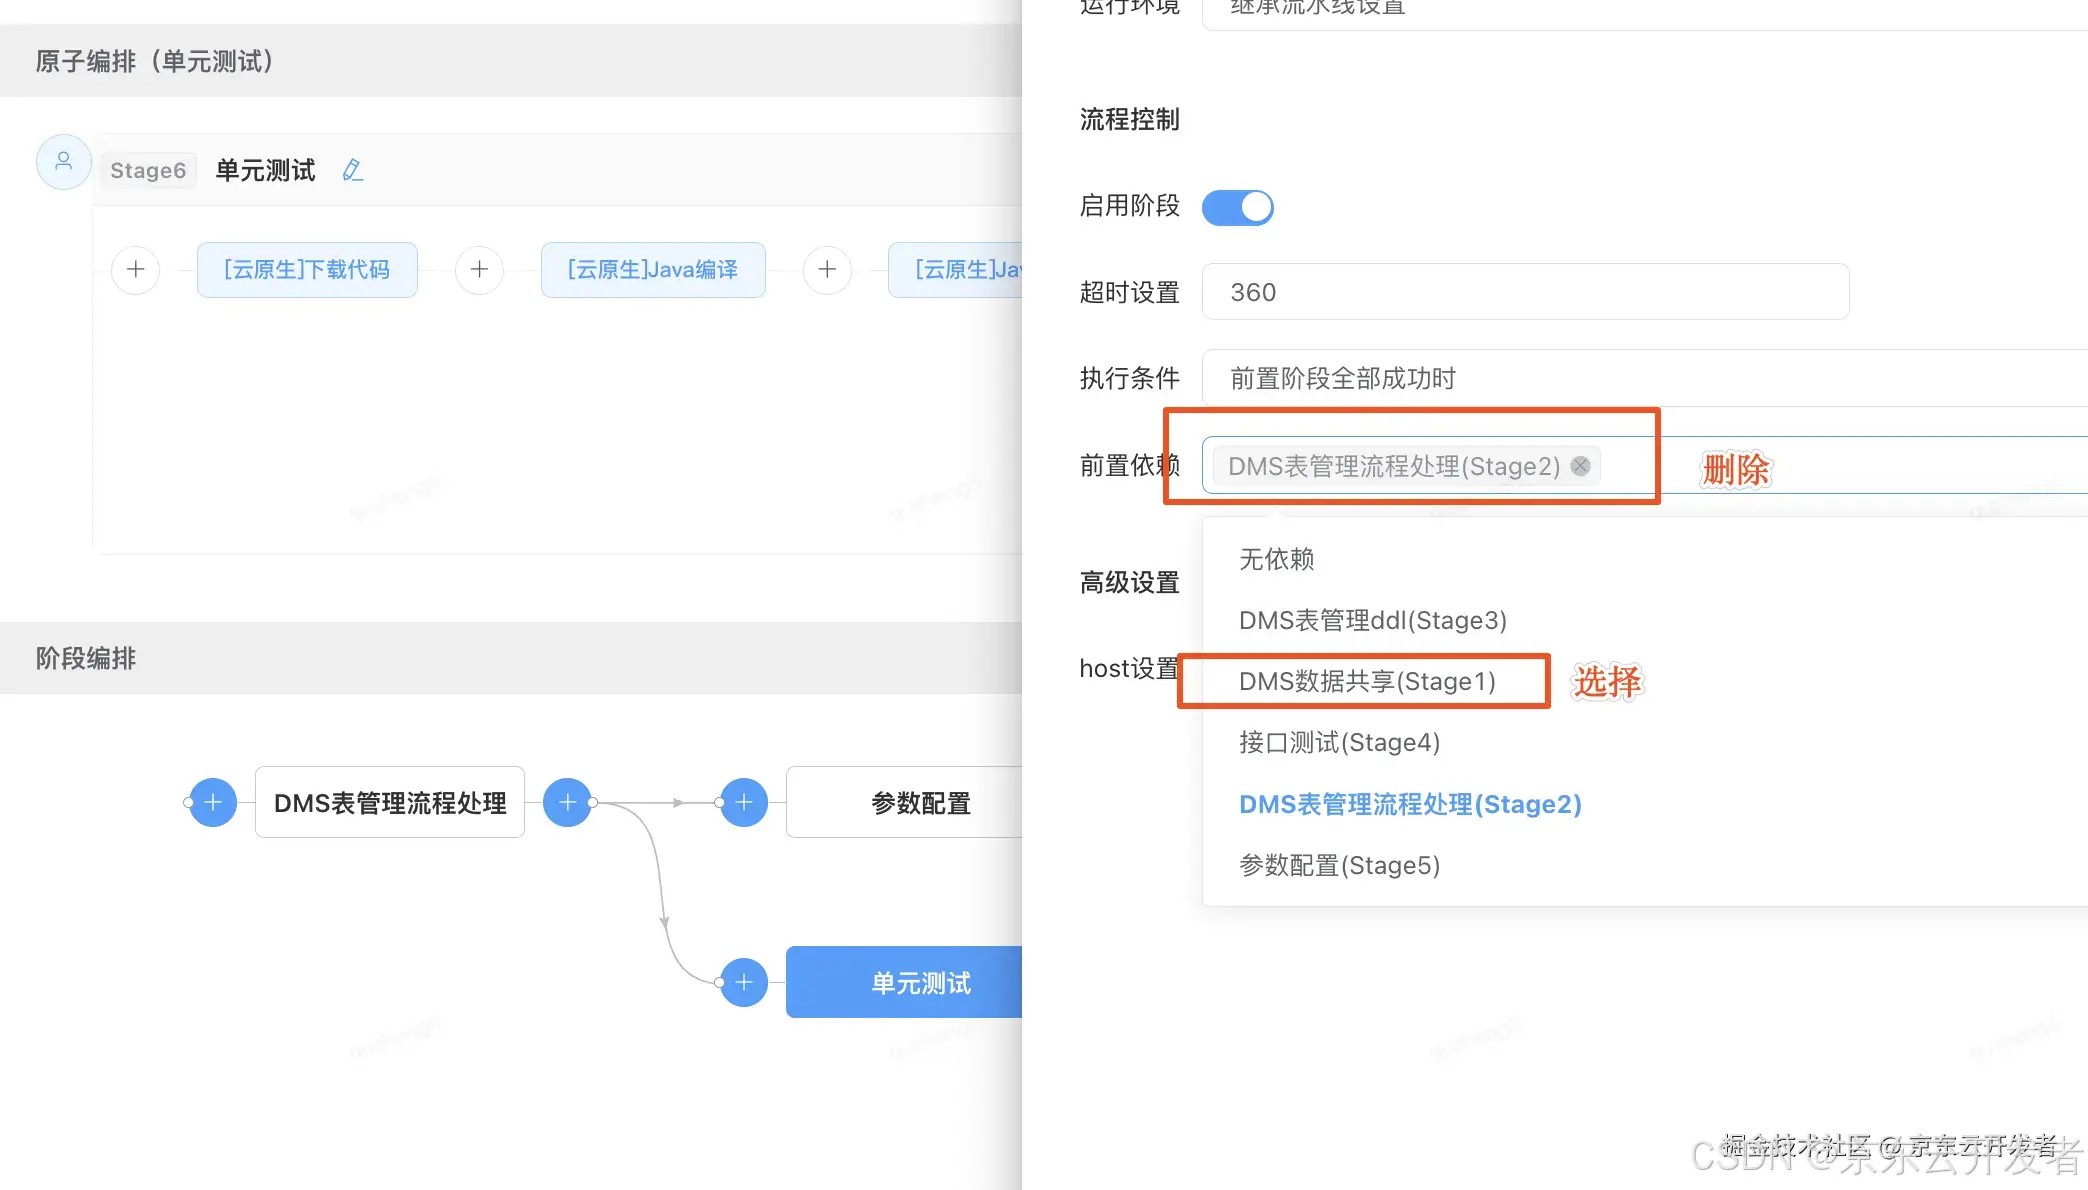The image size is (2088, 1190).
Task: Click the user avatar icon beside Stage6
Action: point(63,161)
